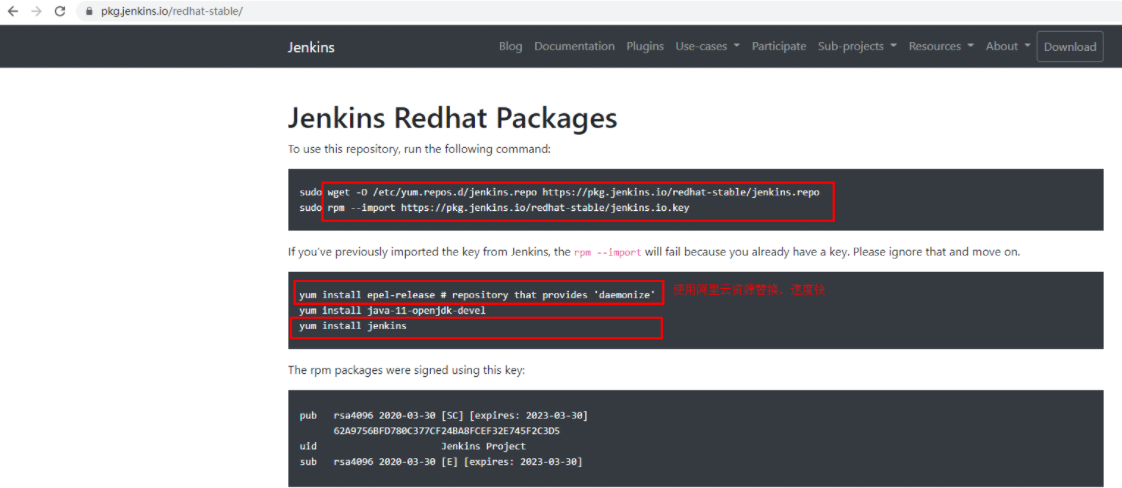Image resolution: width=1122 pixels, height=488 pixels.
Task: Click the Download button
Action: tap(1070, 47)
